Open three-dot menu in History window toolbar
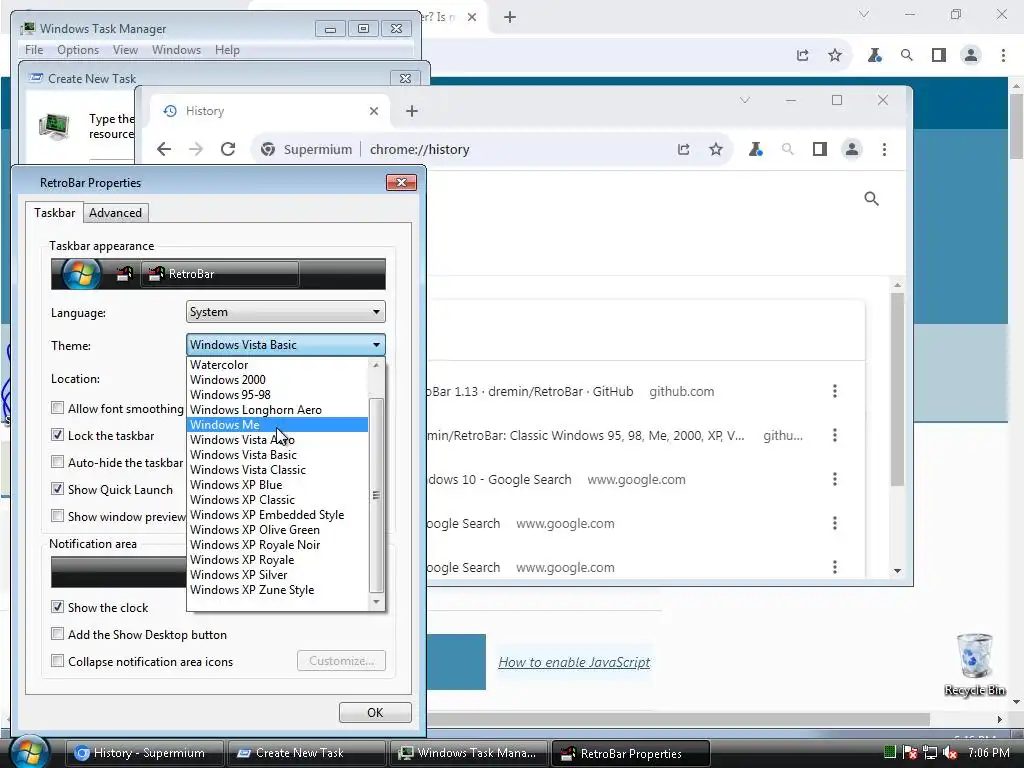The height and width of the screenshot is (768, 1024). click(884, 150)
